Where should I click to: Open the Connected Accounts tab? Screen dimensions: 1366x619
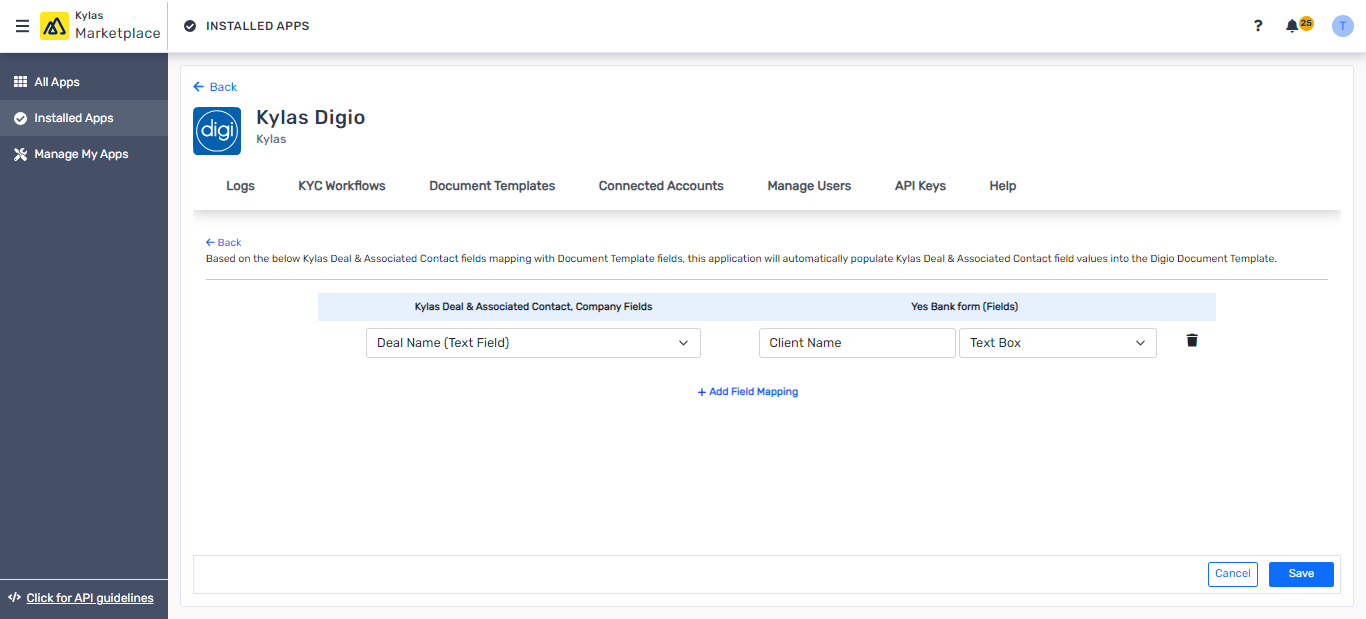(661, 186)
